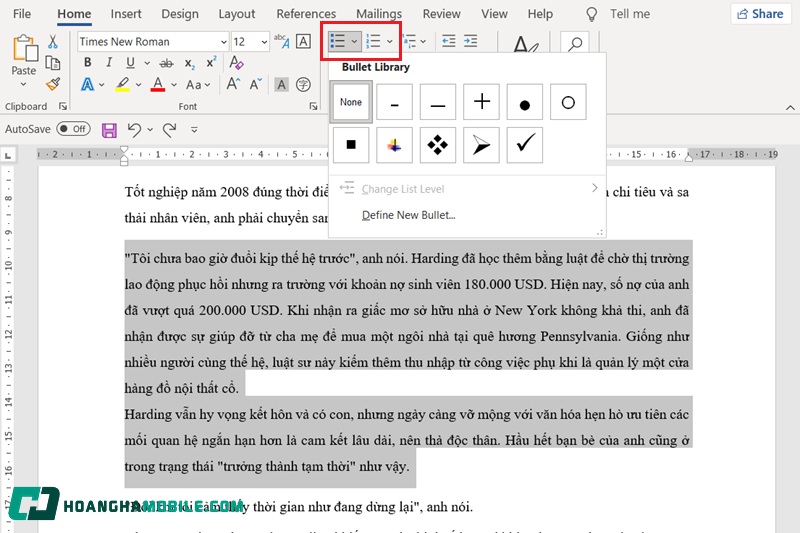Click the Format Painter brush icon
The width and height of the screenshot is (800, 533).
53,85
